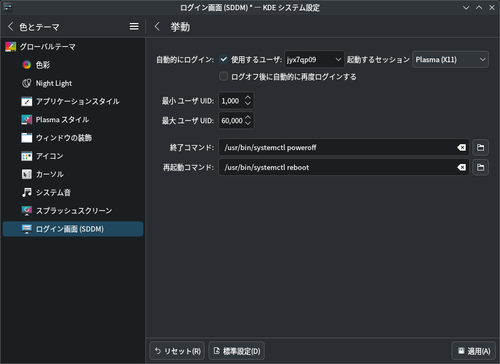The height and width of the screenshot is (364, 500).
Task: Click the 自動的にログイン: label
Action: [185, 60]
